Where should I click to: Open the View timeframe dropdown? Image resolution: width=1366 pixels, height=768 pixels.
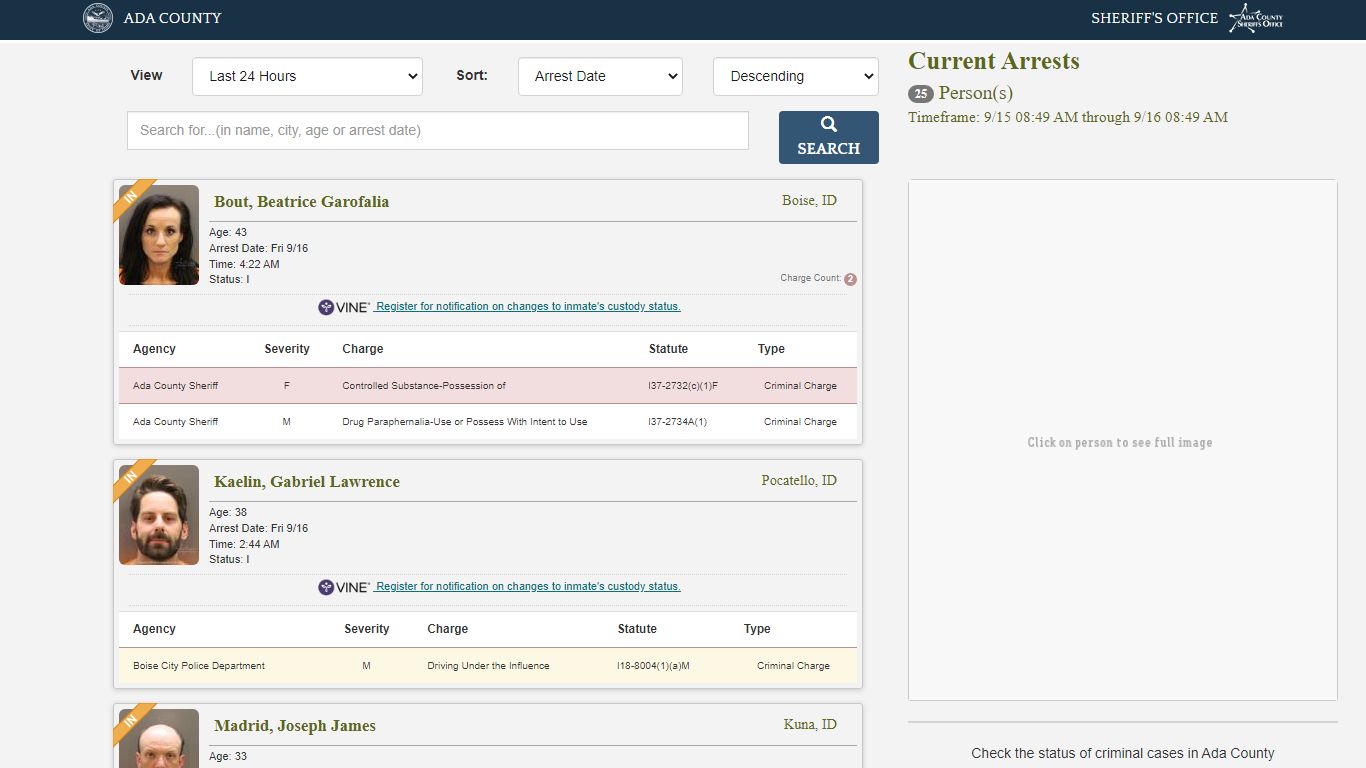[307, 76]
